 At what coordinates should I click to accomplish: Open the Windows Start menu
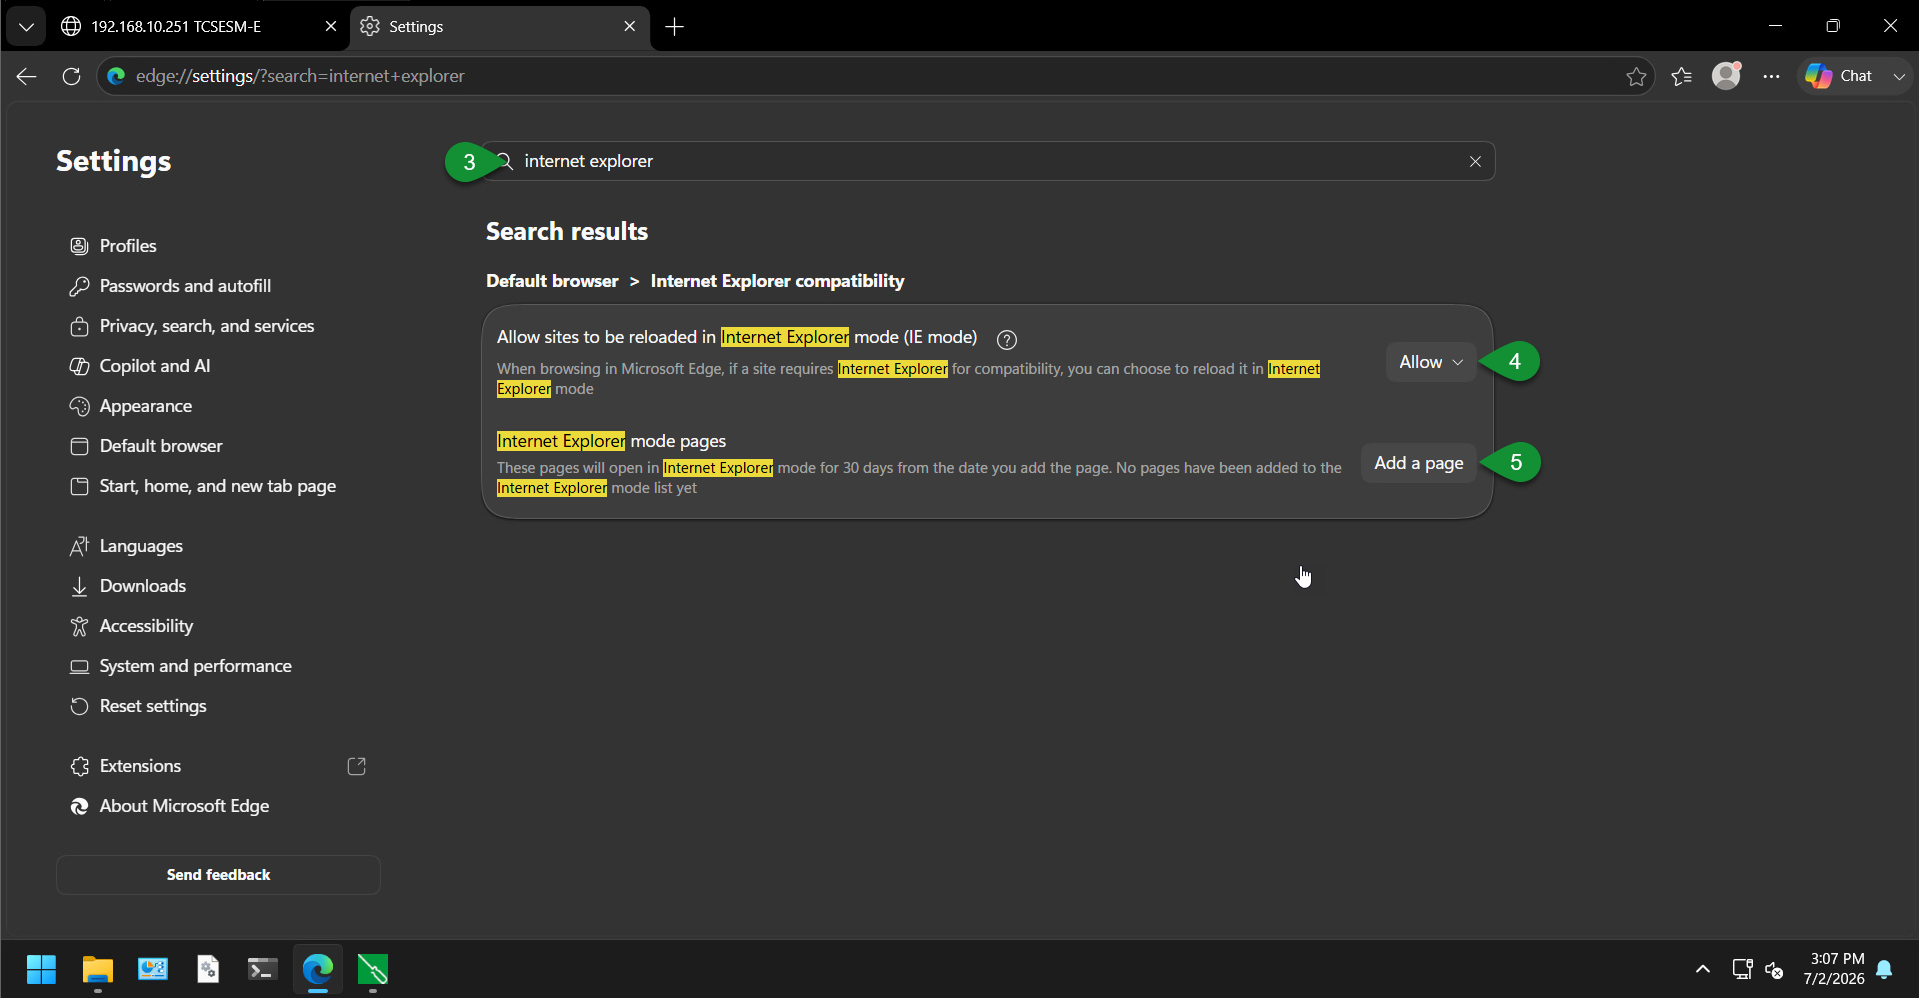coord(41,969)
